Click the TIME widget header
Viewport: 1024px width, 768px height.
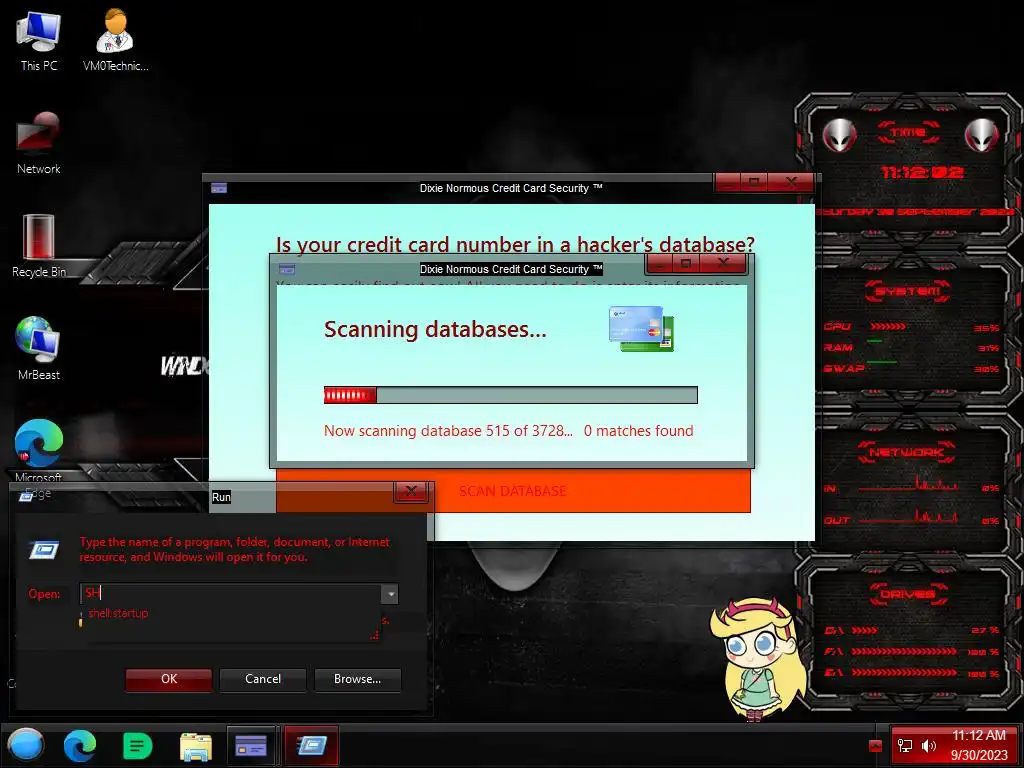(x=908, y=132)
